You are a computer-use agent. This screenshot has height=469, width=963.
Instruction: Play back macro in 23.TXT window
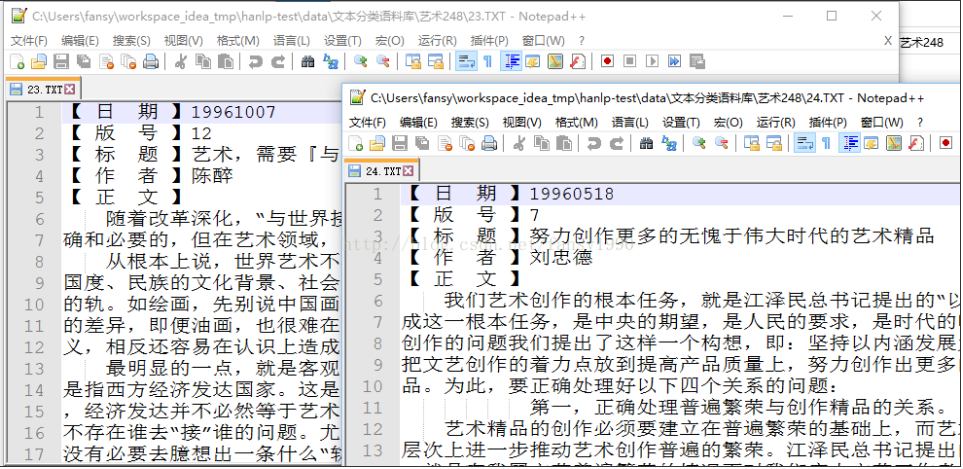click(x=652, y=61)
